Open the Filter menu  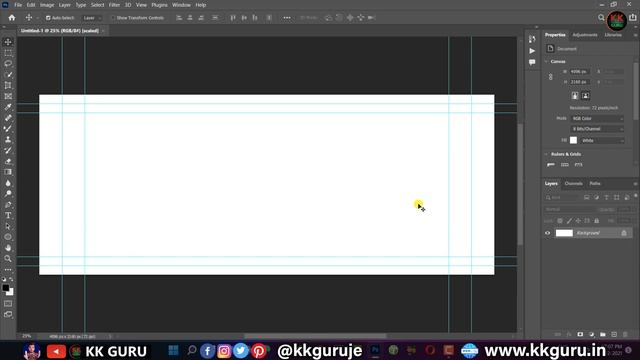114,5
